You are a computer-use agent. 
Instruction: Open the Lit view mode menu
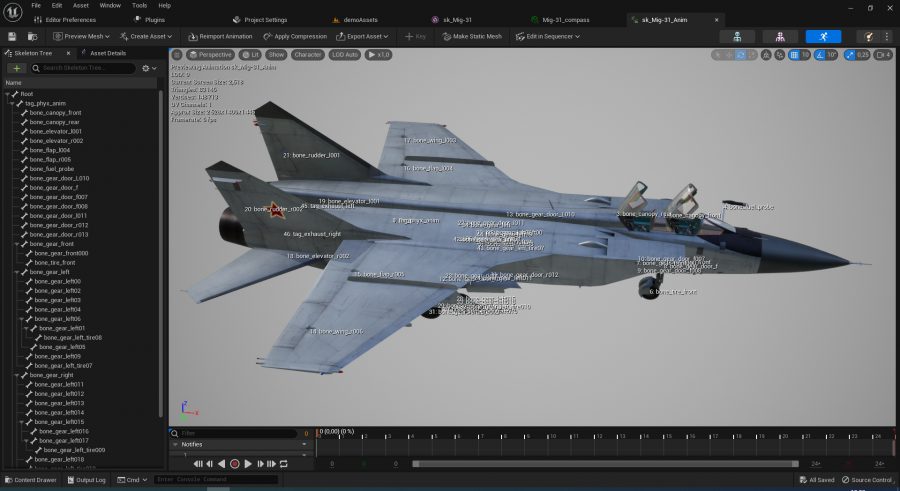pos(250,55)
